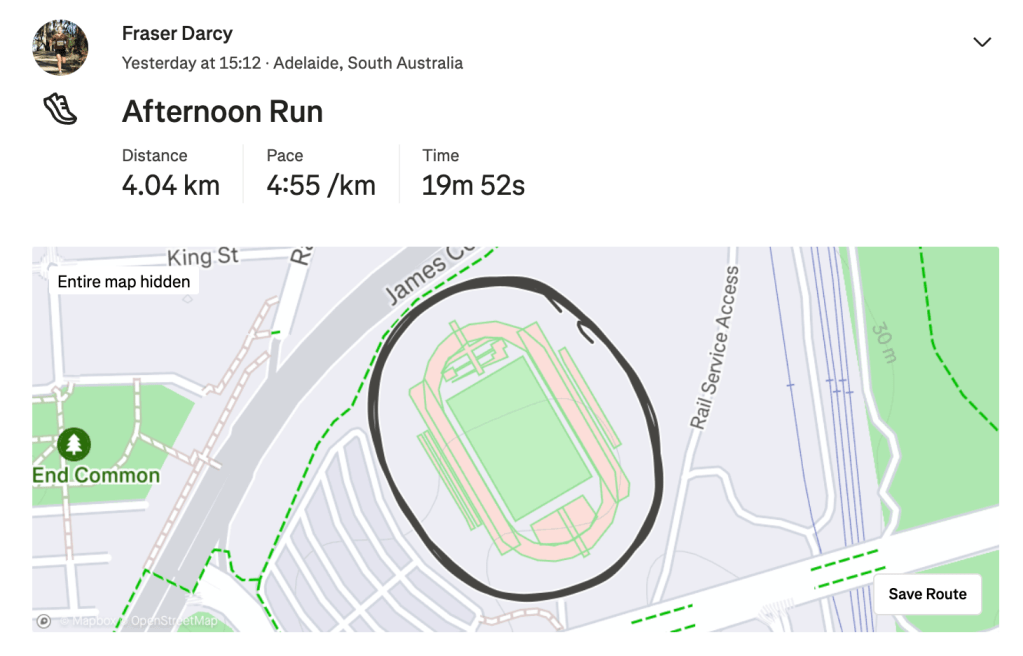Click the End Common park tree icon
1023x656 pixels.
pos(74,444)
